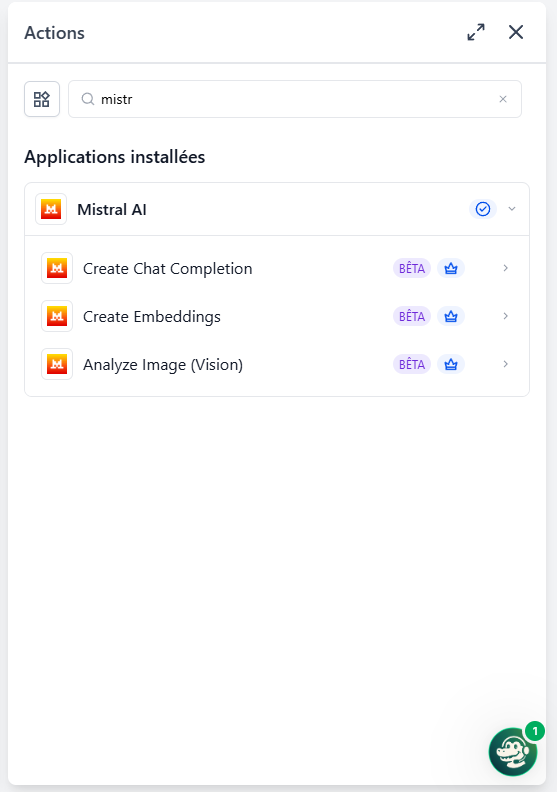Screen dimensions: 557x792
Task: Click the Mistral AI app logo in header
Action: click(x=51, y=209)
